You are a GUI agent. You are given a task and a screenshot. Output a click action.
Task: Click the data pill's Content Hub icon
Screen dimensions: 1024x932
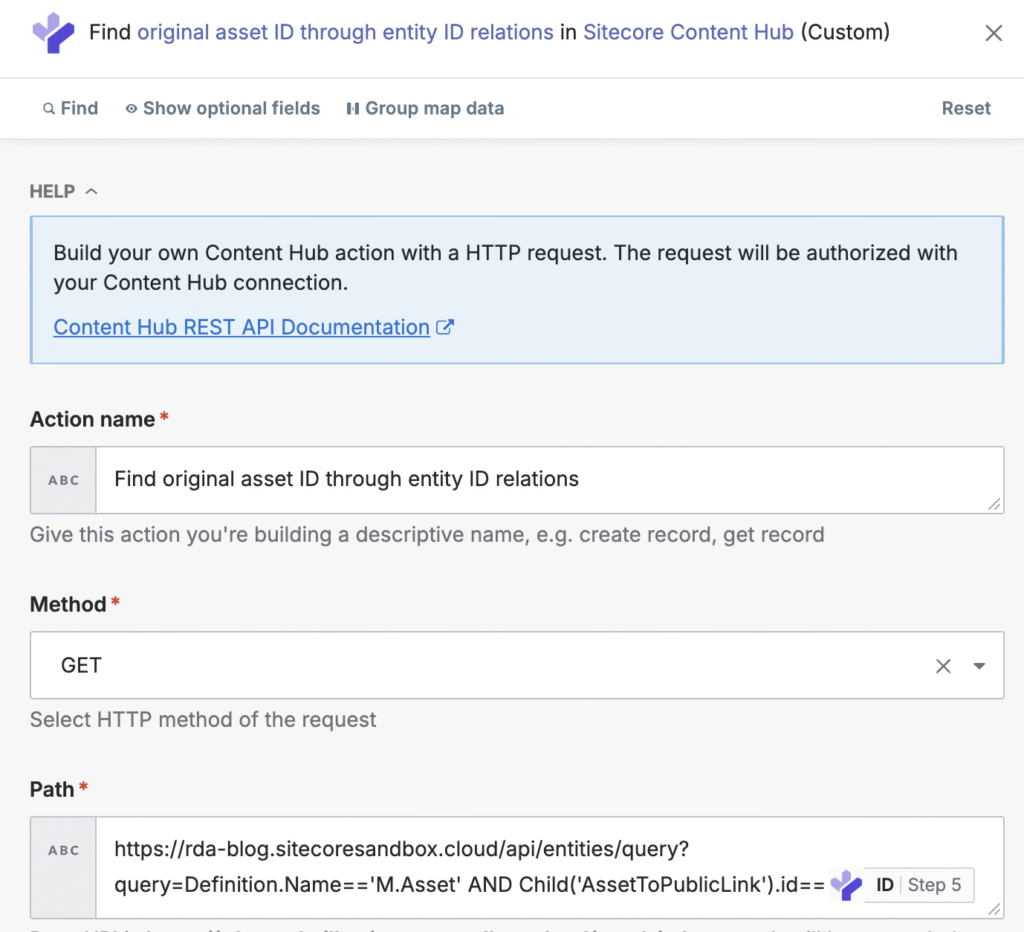pyautogui.click(x=846, y=885)
